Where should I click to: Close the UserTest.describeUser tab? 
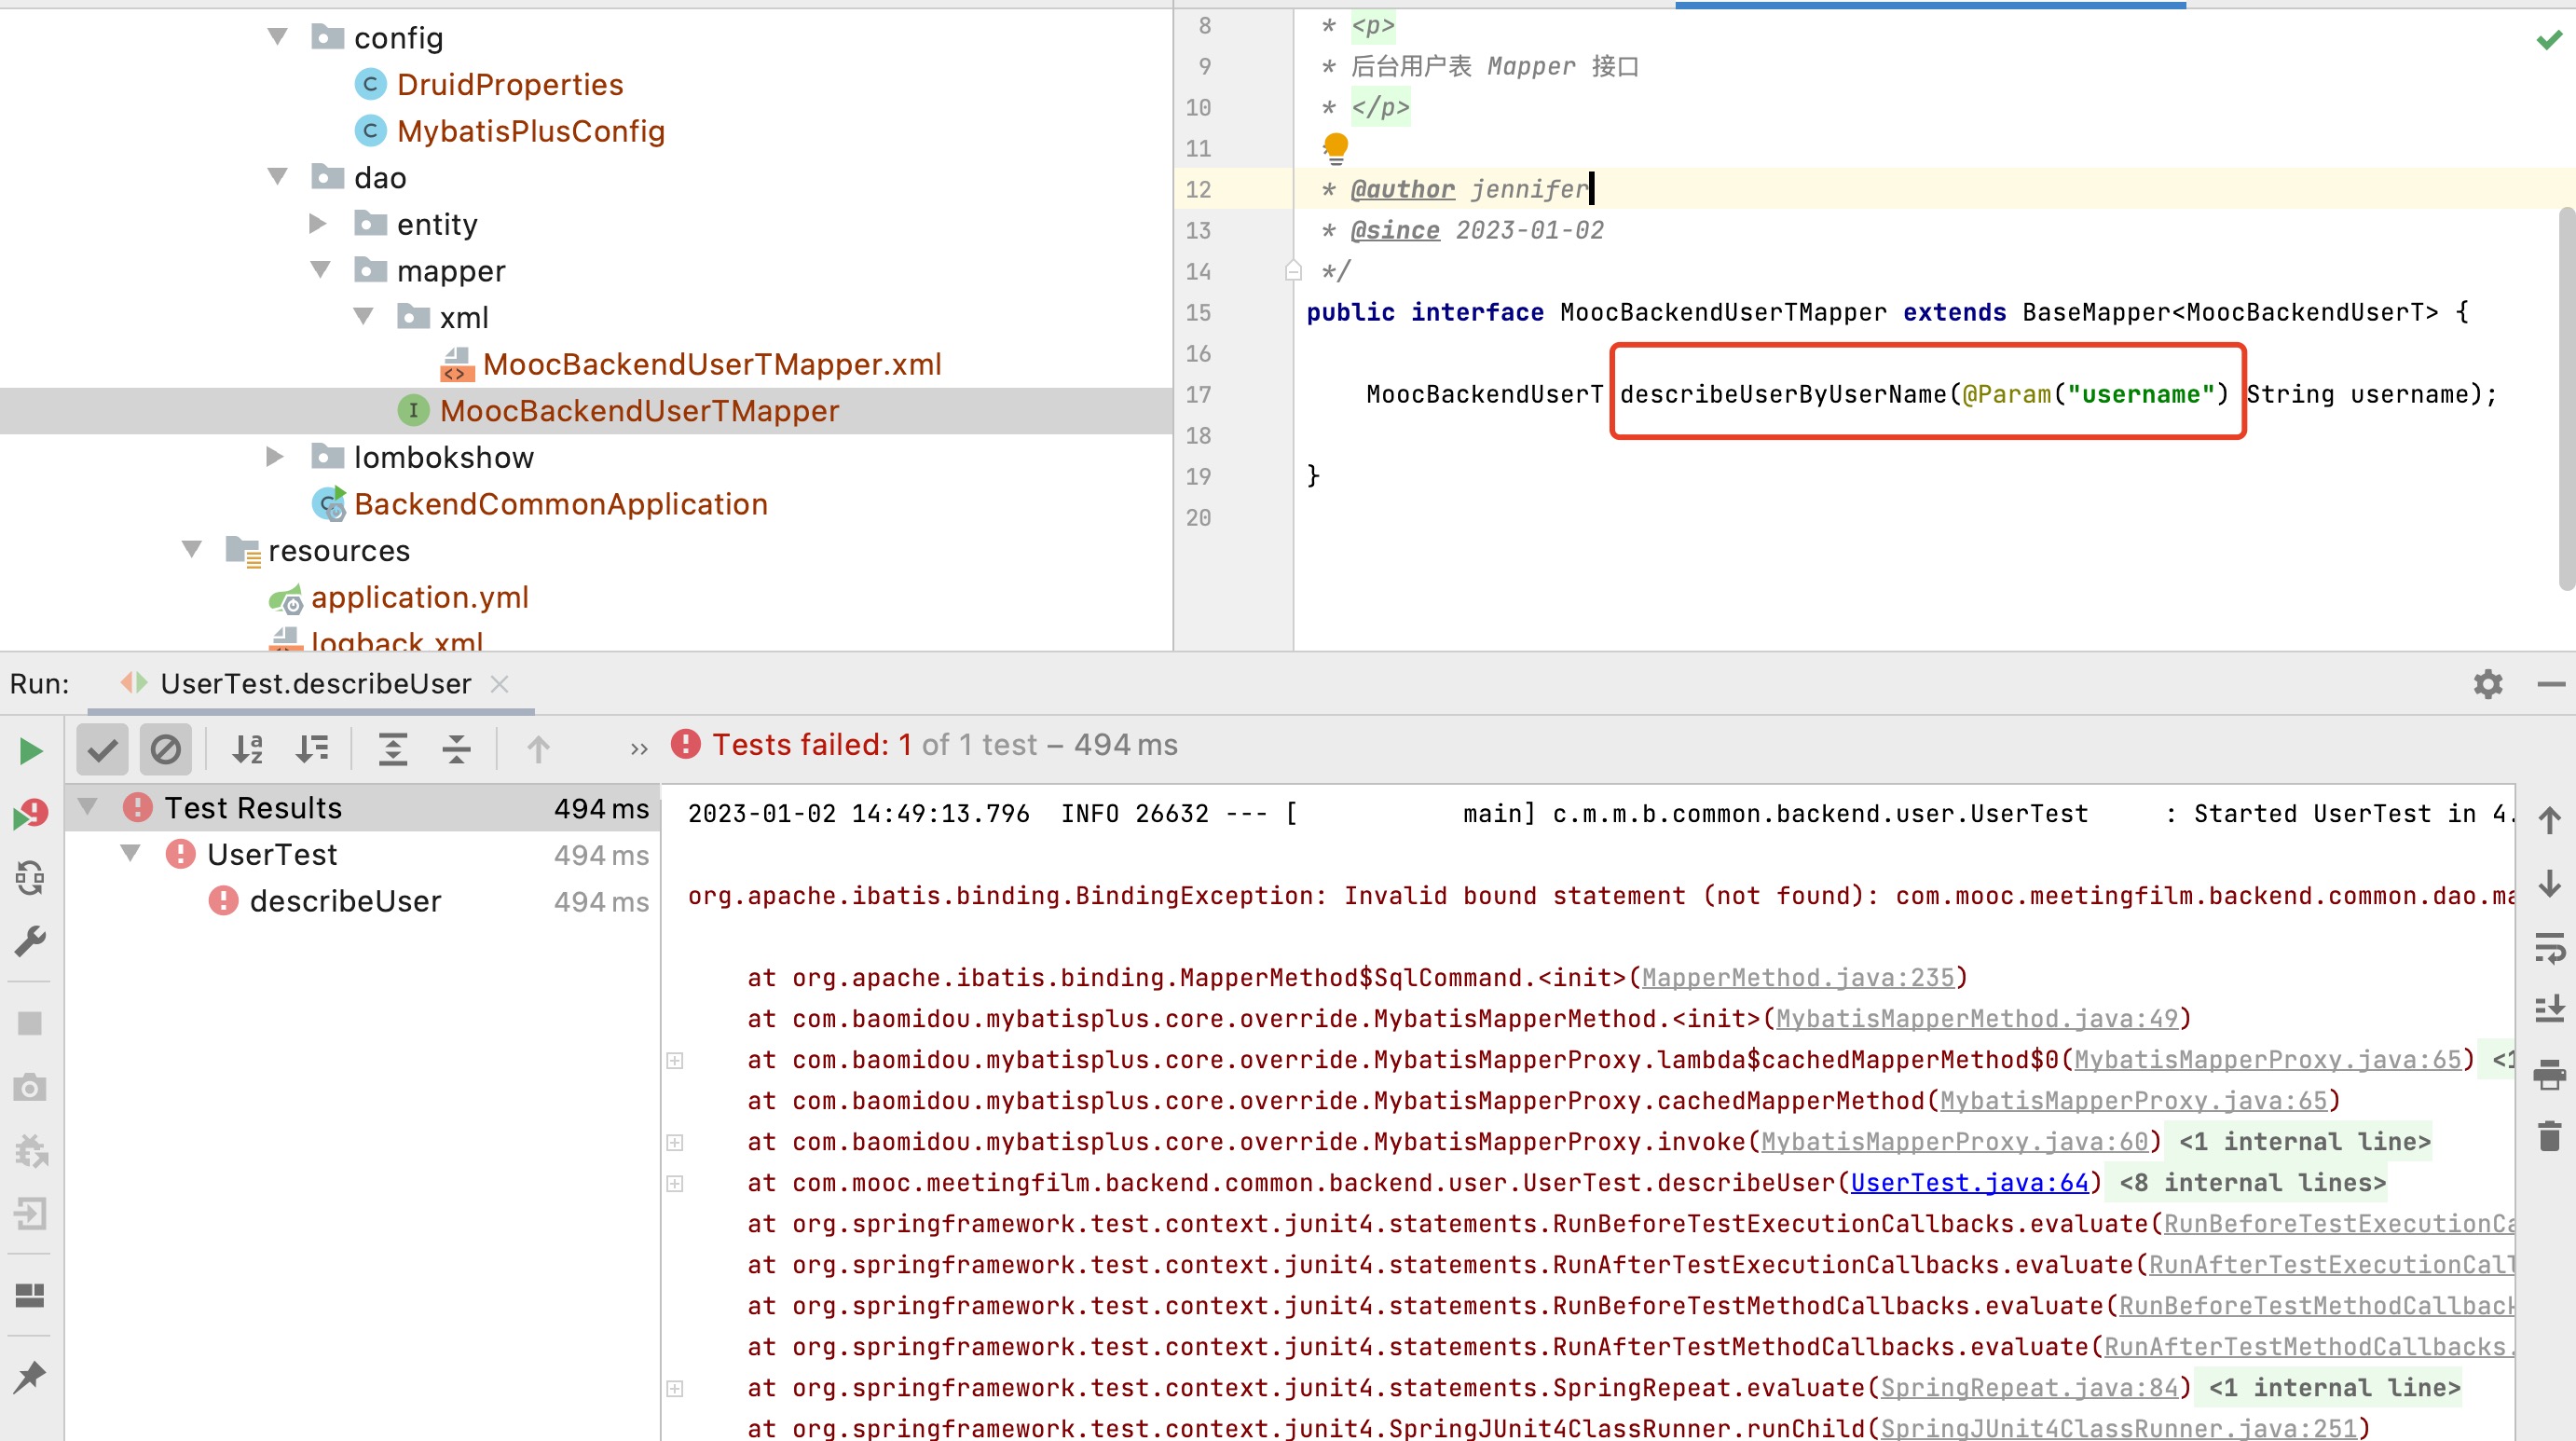500,684
